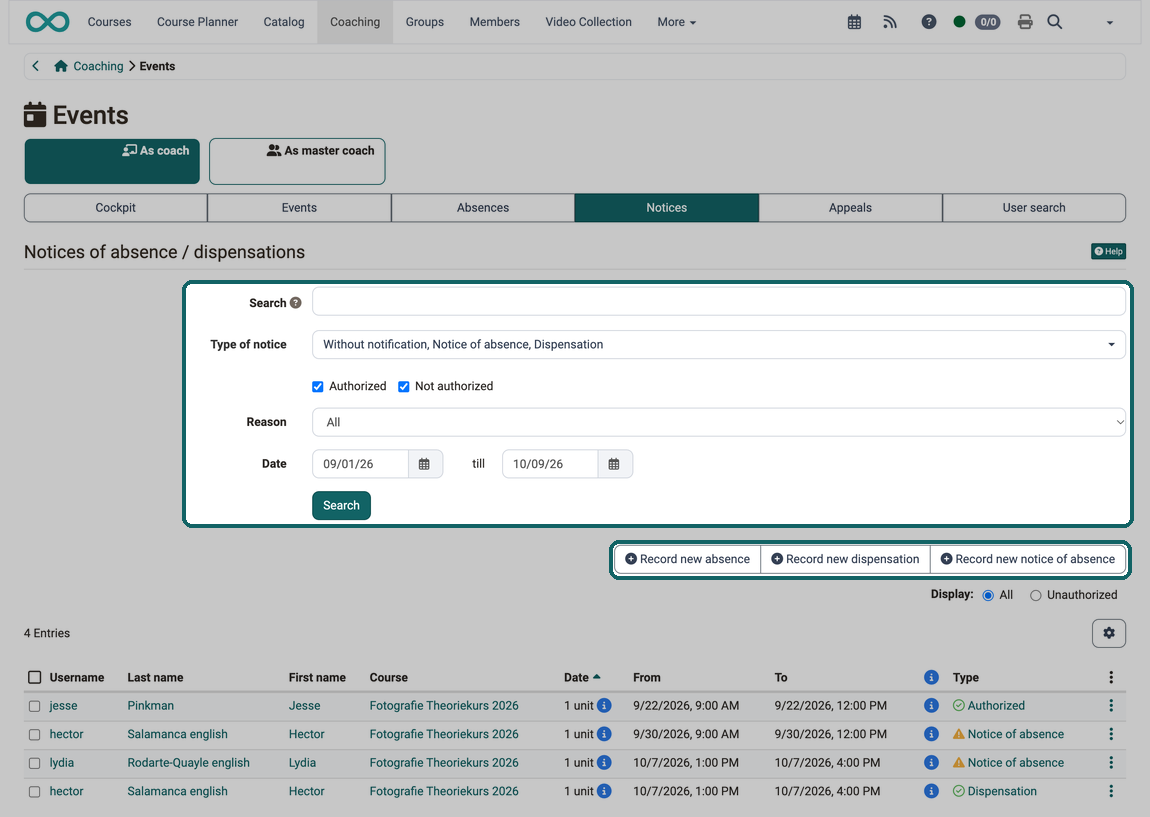This screenshot has width=1150, height=817.
Task: Open the Reason dropdown showing All
Action: [x=719, y=422]
